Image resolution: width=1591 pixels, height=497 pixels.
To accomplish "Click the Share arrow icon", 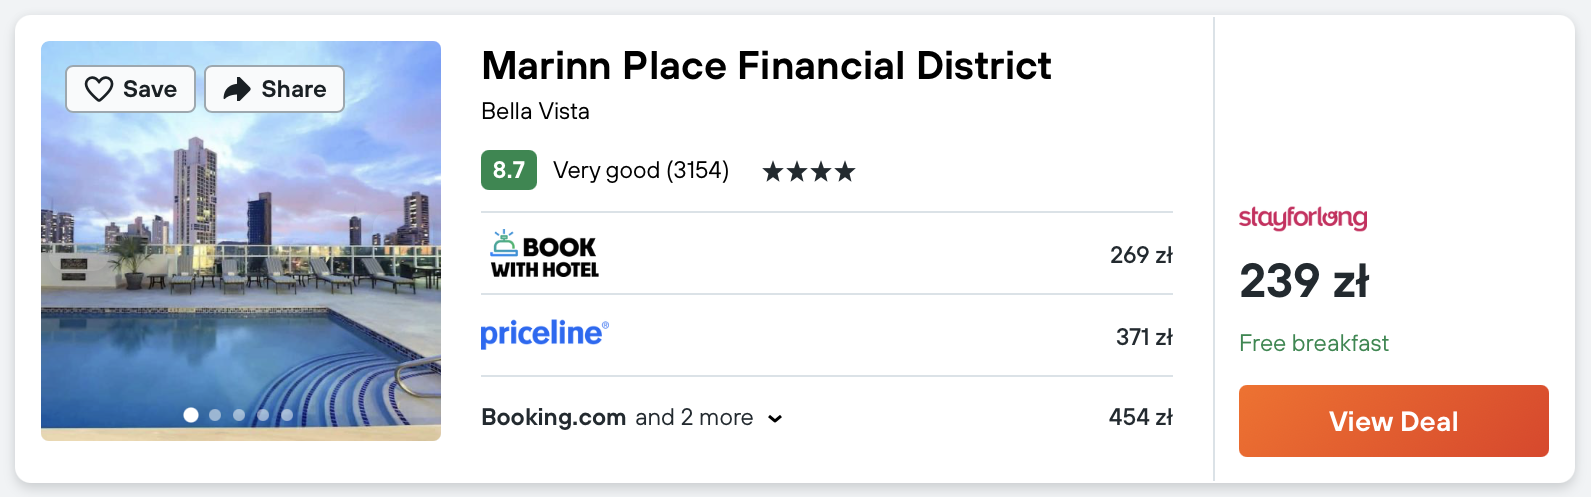I will click(x=237, y=90).
